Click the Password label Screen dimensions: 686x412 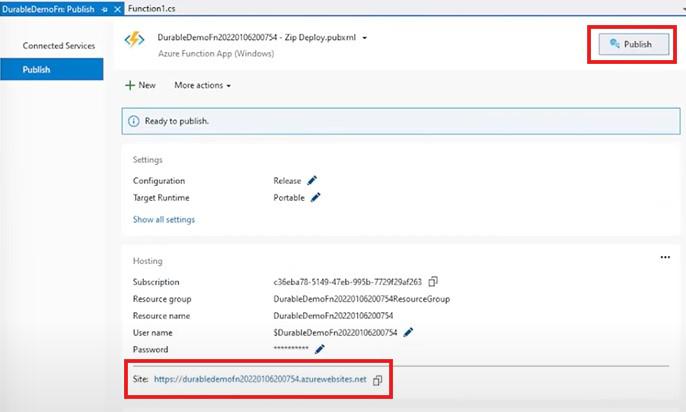[150, 349]
